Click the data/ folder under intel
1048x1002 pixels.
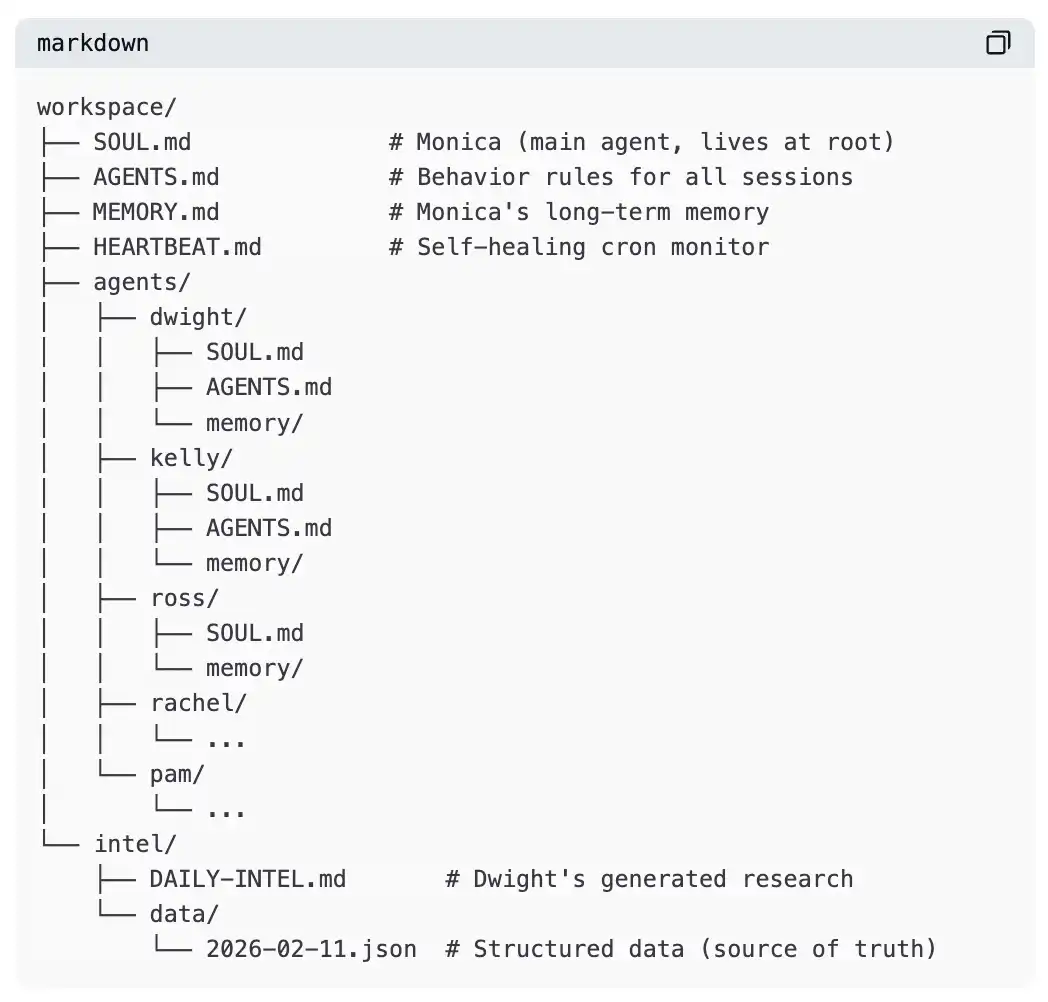coord(184,914)
